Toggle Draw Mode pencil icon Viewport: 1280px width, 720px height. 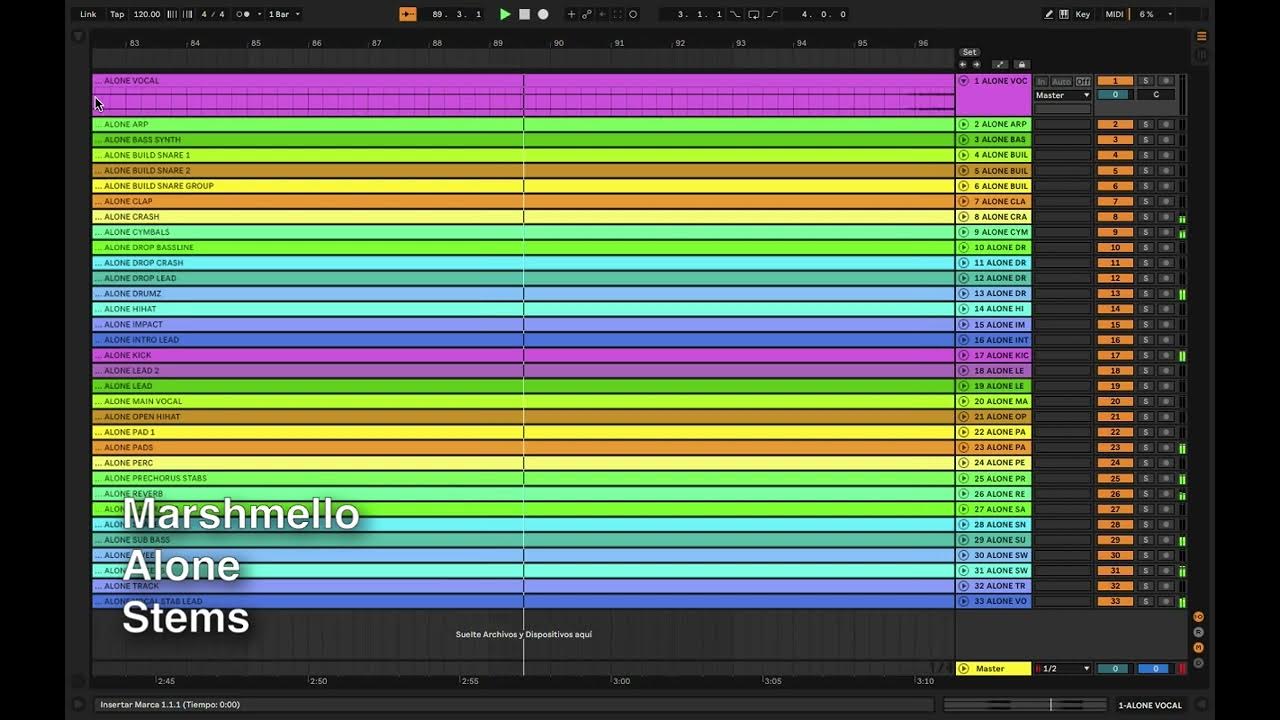1049,14
